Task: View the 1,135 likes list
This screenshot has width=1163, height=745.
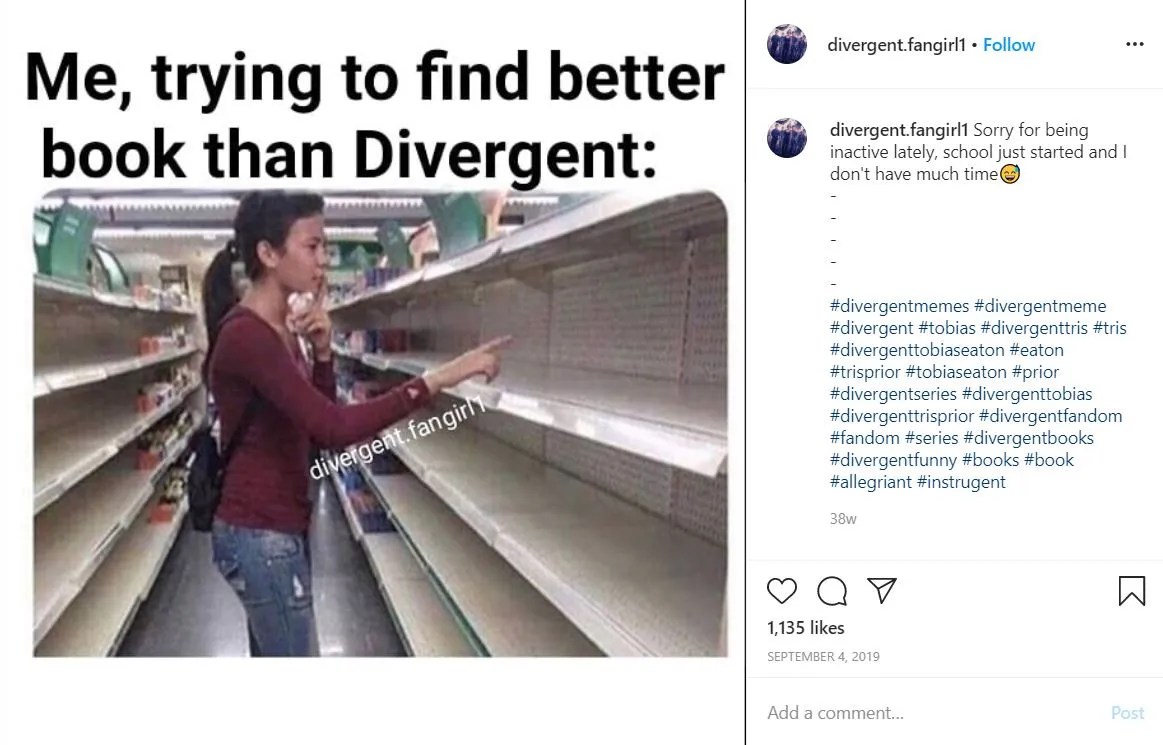Action: pyautogui.click(x=805, y=628)
